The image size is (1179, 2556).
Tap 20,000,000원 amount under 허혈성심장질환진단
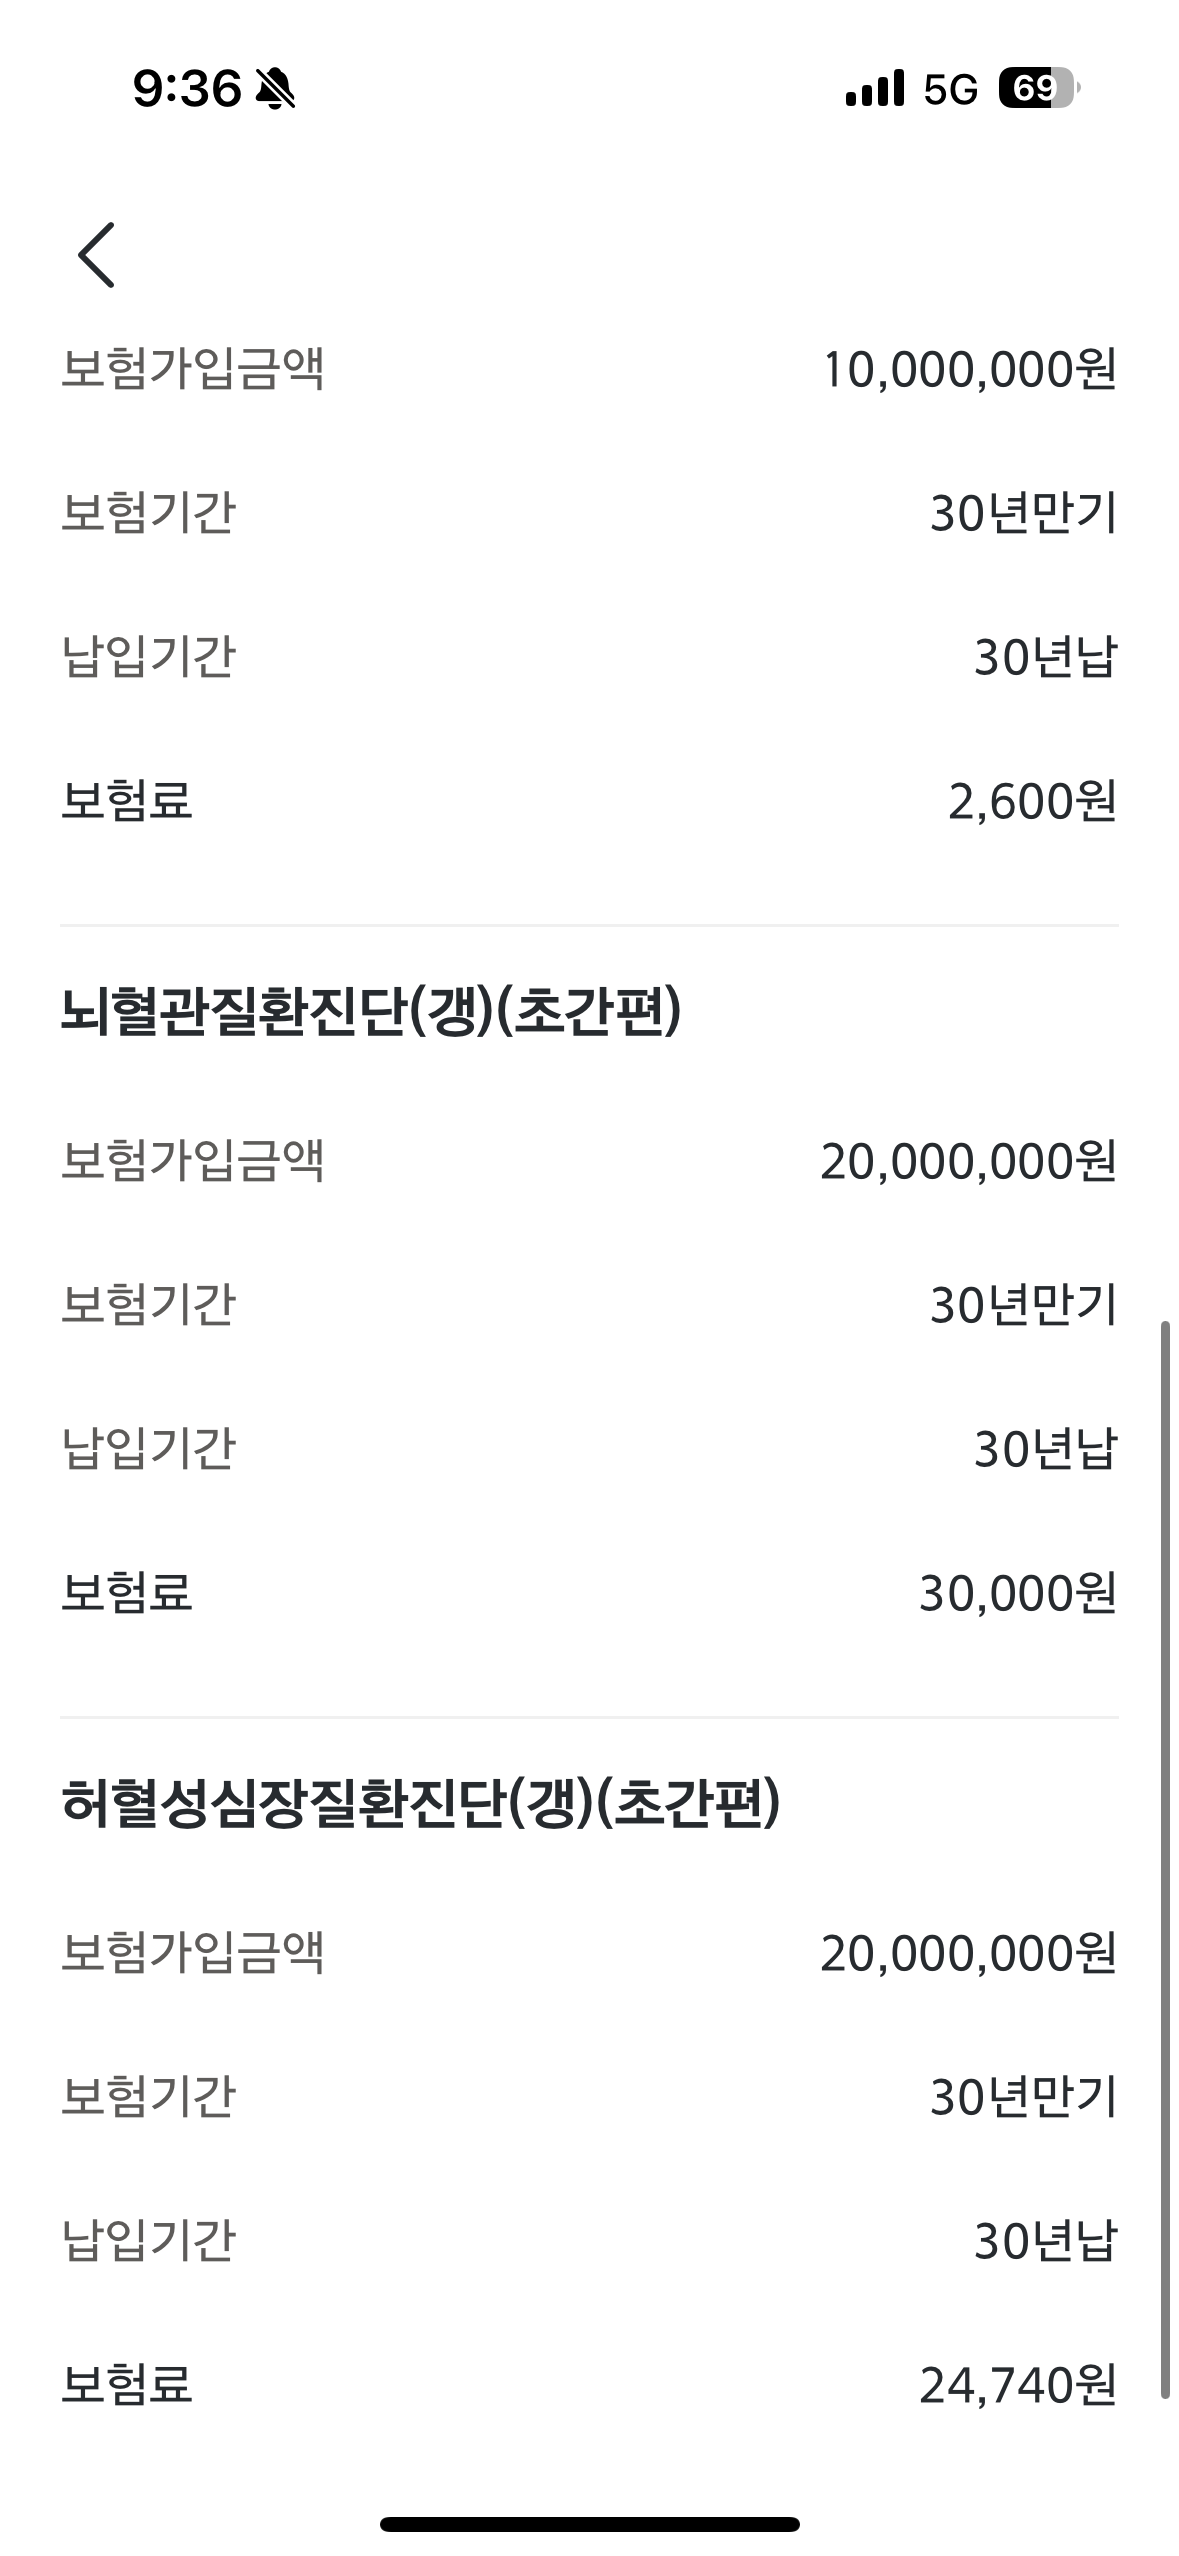(x=968, y=1953)
